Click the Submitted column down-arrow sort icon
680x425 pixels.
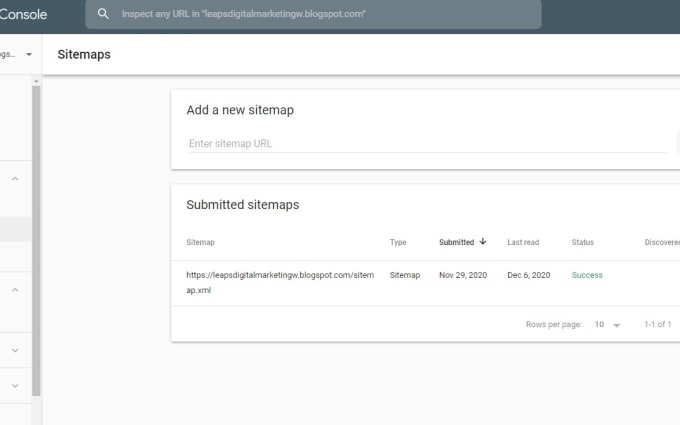(483, 242)
